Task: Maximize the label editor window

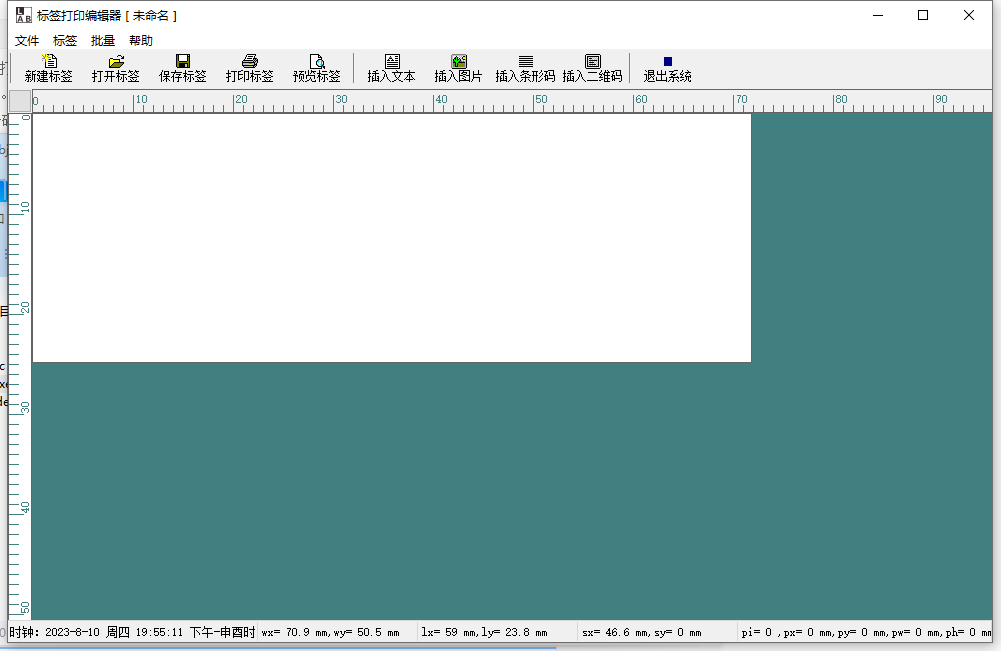Action: tap(923, 15)
